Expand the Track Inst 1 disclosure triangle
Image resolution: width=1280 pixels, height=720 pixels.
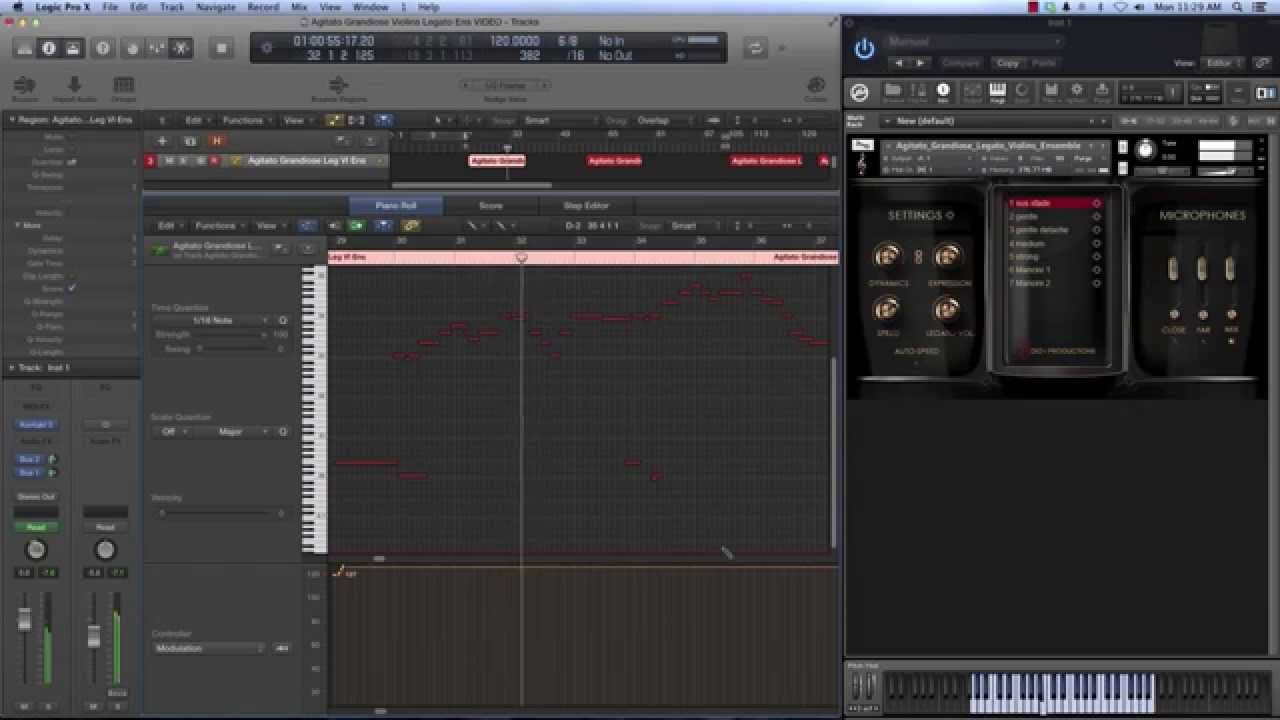[x=12, y=368]
